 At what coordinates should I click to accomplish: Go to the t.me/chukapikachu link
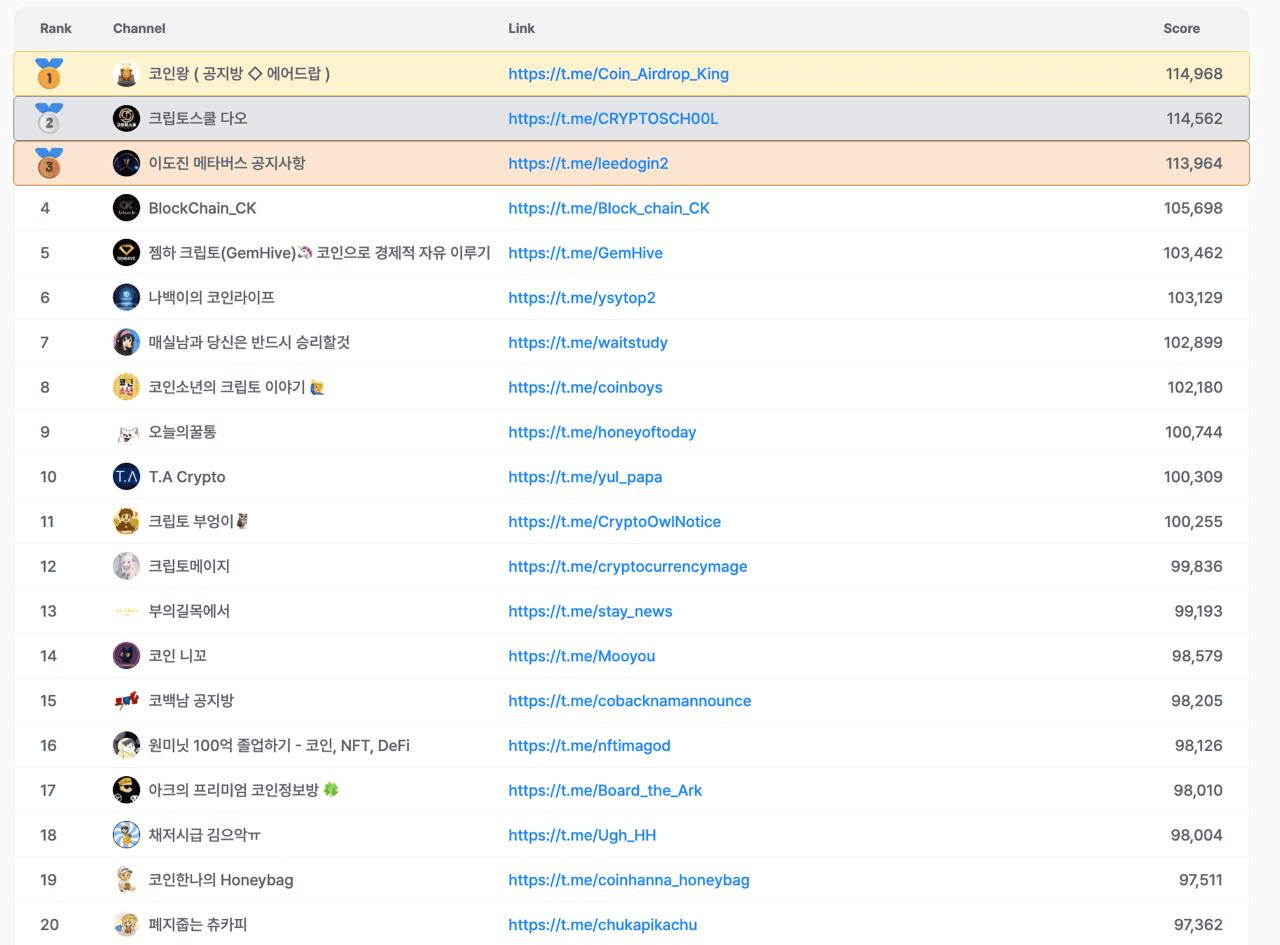point(602,925)
